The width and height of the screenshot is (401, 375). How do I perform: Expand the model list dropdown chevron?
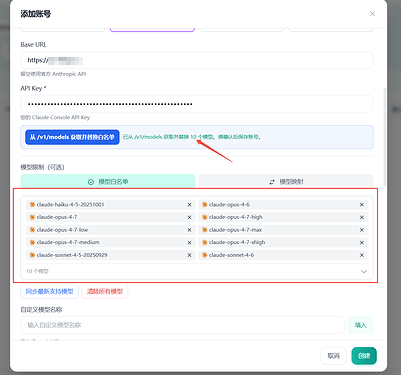click(x=364, y=271)
